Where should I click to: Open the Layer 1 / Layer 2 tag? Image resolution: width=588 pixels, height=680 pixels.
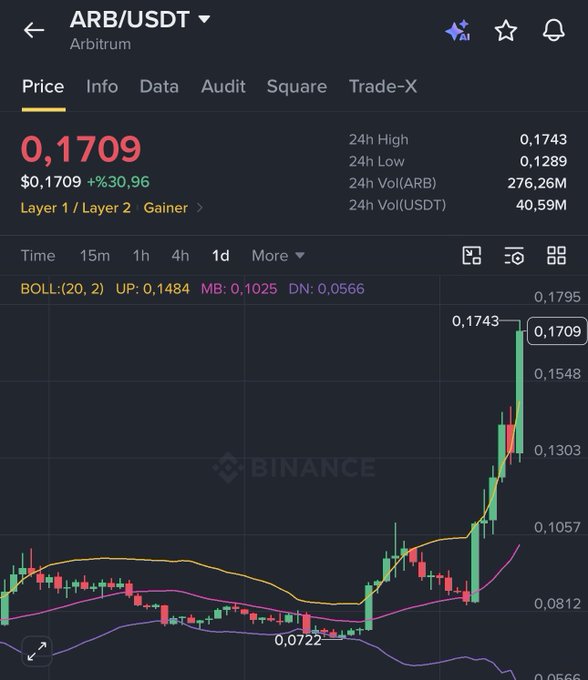(x=75, y=208)
